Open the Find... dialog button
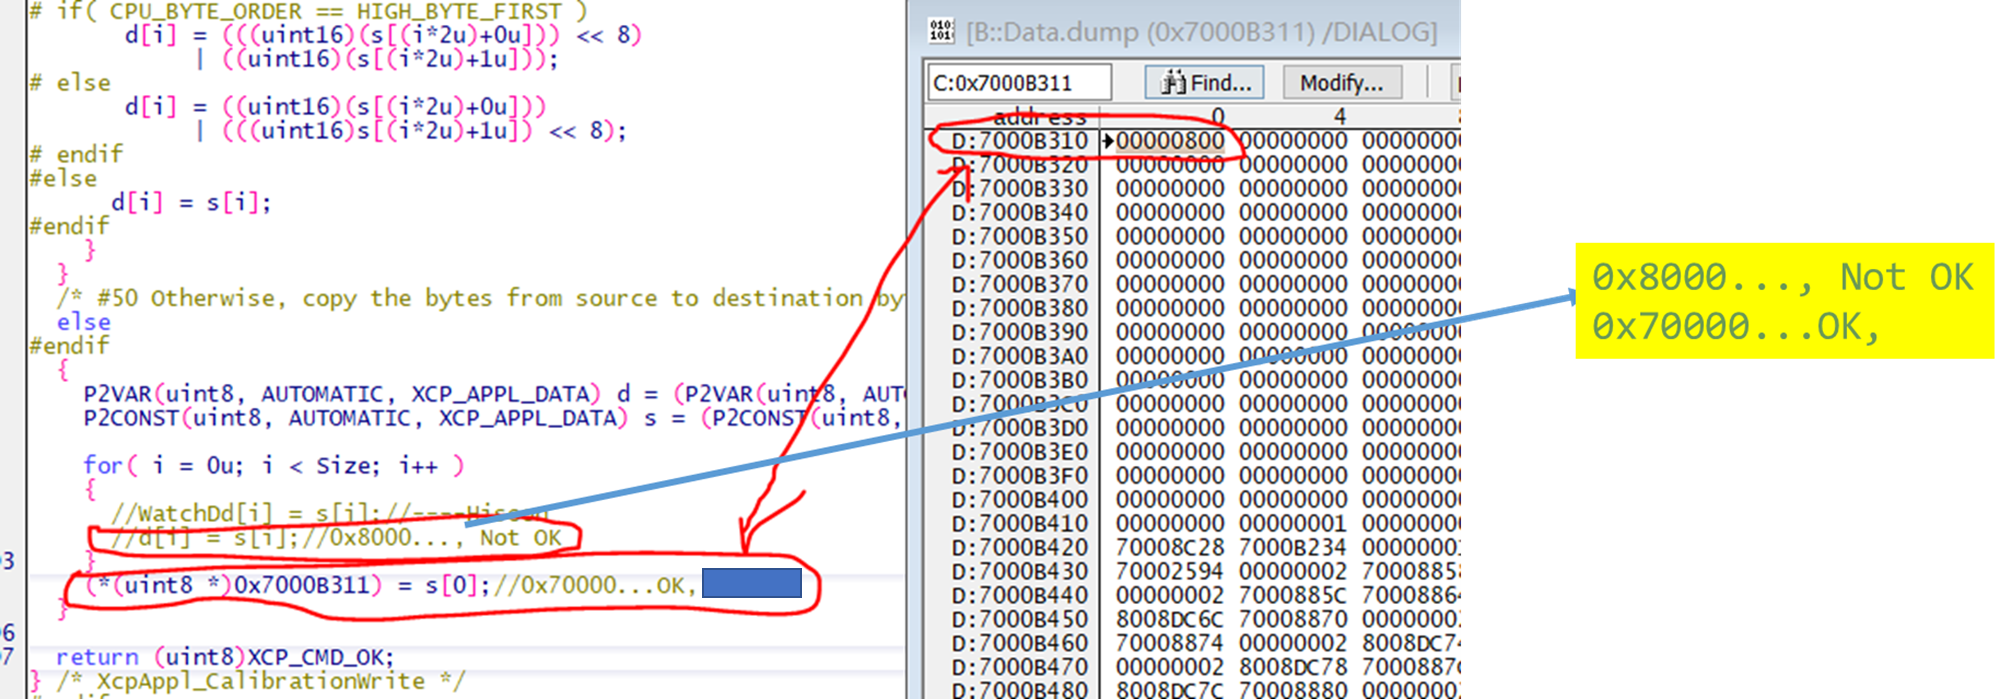Image resolution: width=2000 pixels, height=699 pixels. point(1204,83)
